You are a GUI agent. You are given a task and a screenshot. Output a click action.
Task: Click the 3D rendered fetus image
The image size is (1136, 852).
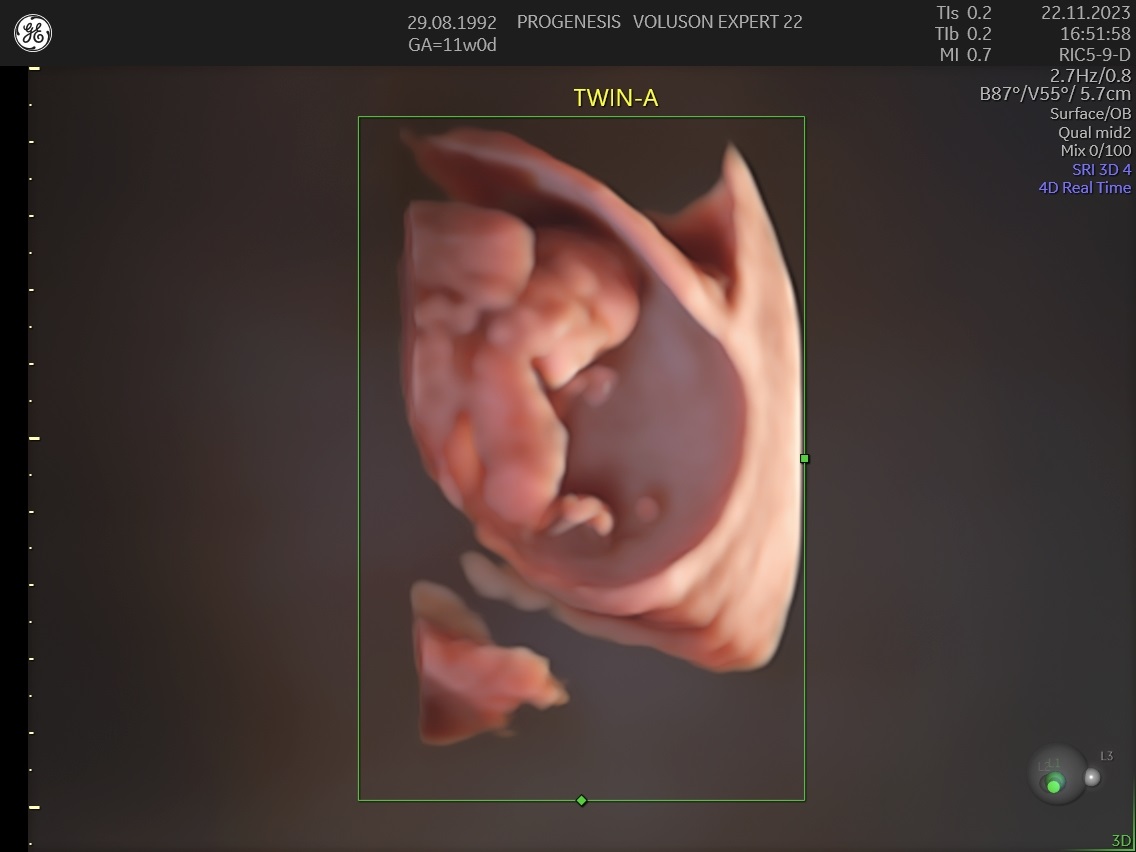pyautogui.click(x=600, y=420)
